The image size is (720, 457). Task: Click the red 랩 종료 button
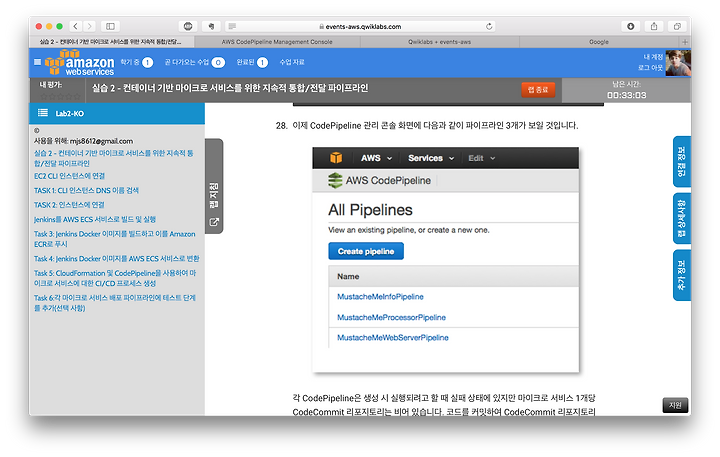[538, 90]
